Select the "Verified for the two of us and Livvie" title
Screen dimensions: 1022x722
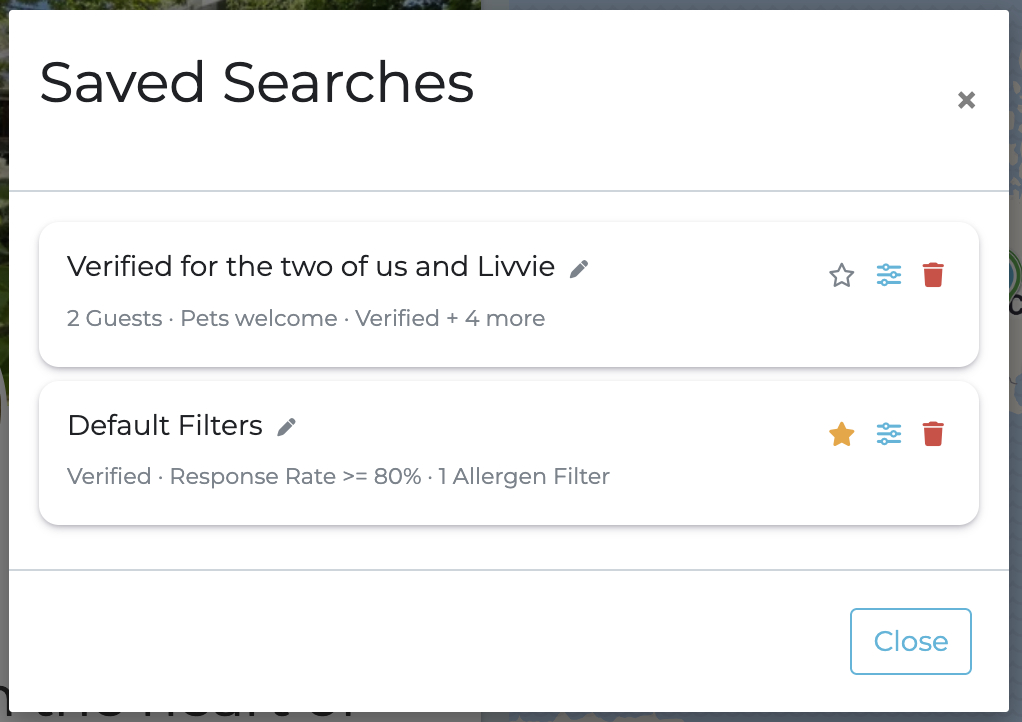[x=310, y=267]
